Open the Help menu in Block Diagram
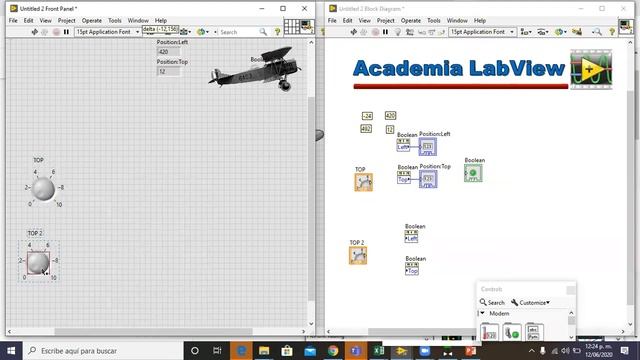Screen dimensions: 640x360 tap(480, 20)
